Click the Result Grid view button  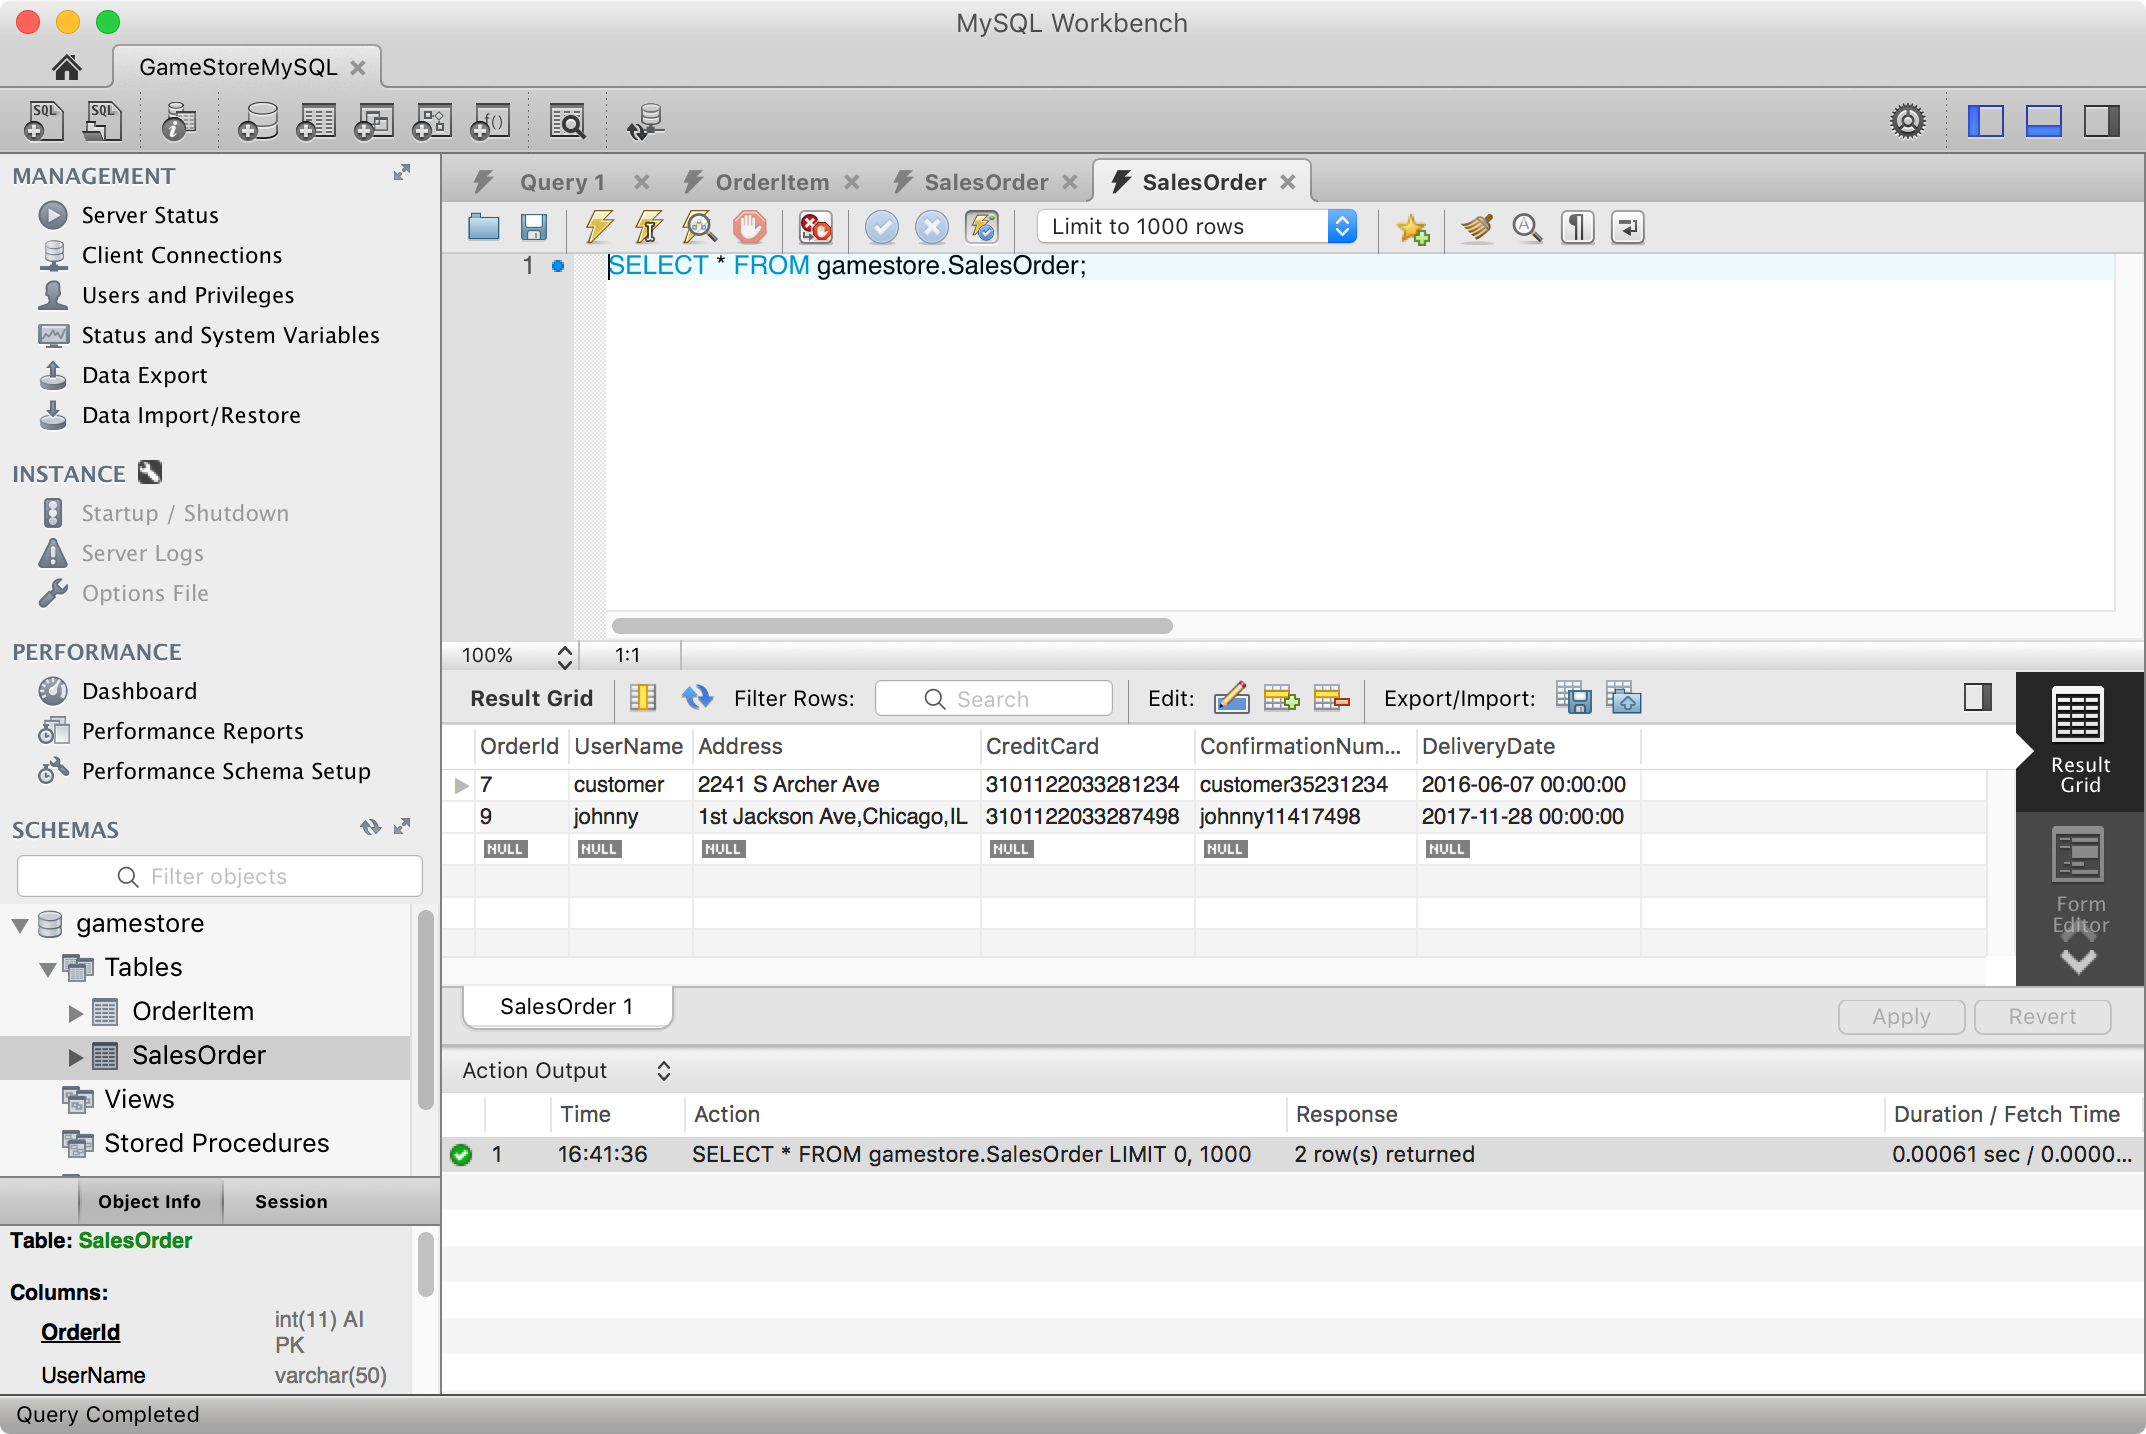tap(2079, 741)
